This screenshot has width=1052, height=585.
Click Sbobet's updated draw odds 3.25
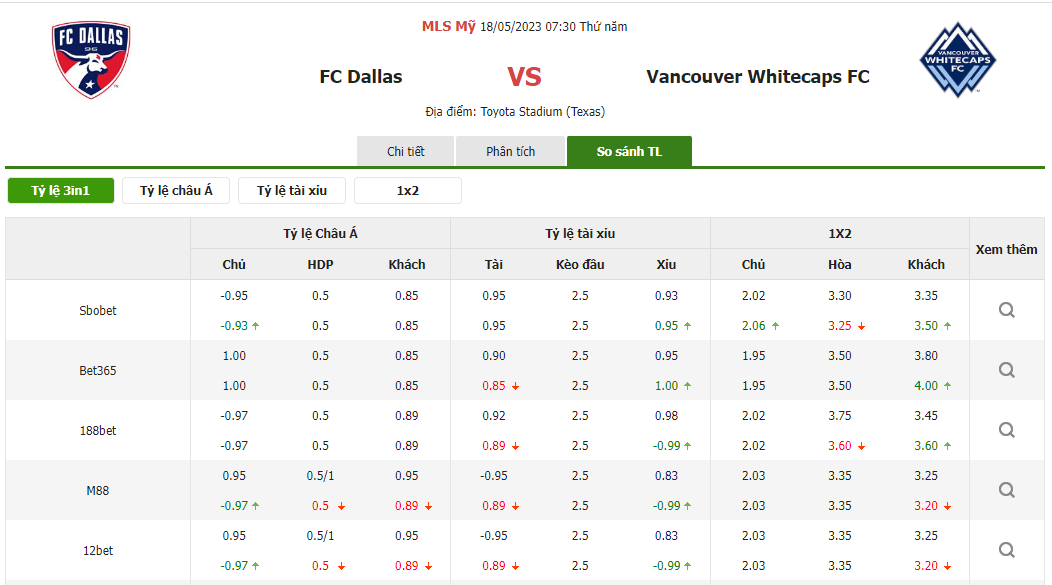click(839, 325)
